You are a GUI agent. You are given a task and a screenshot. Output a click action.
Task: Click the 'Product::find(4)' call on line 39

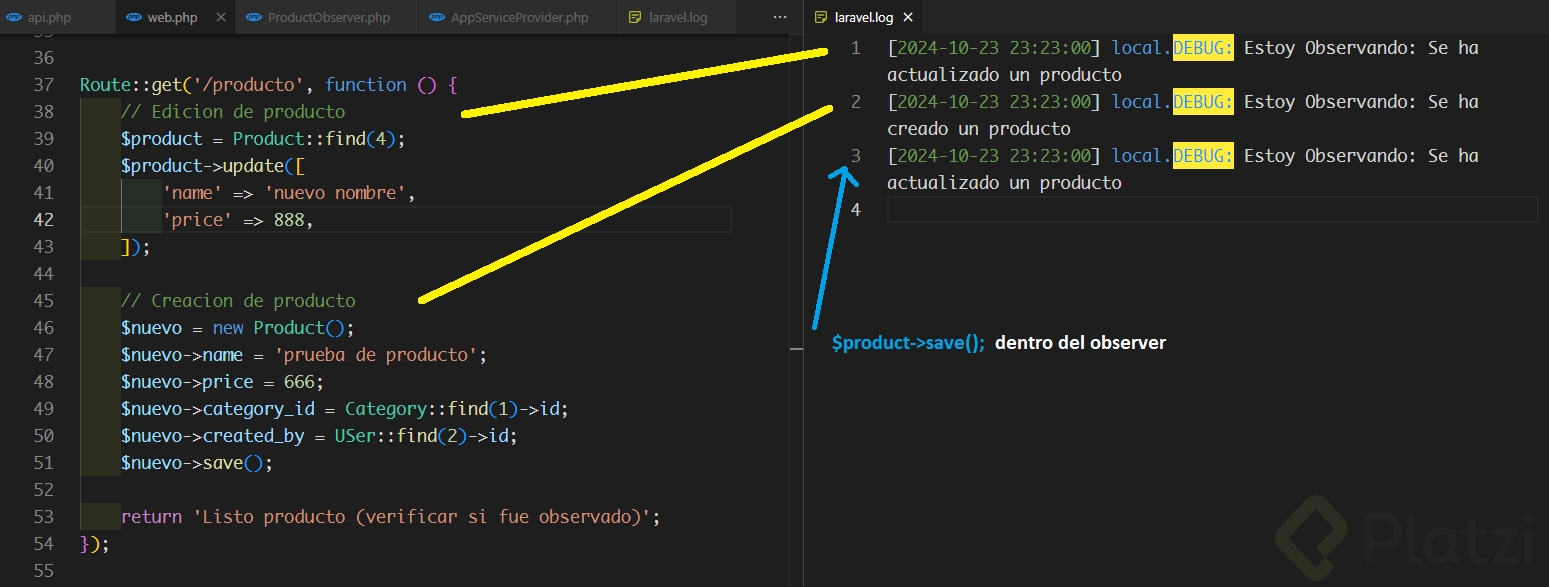coord(319,139)
